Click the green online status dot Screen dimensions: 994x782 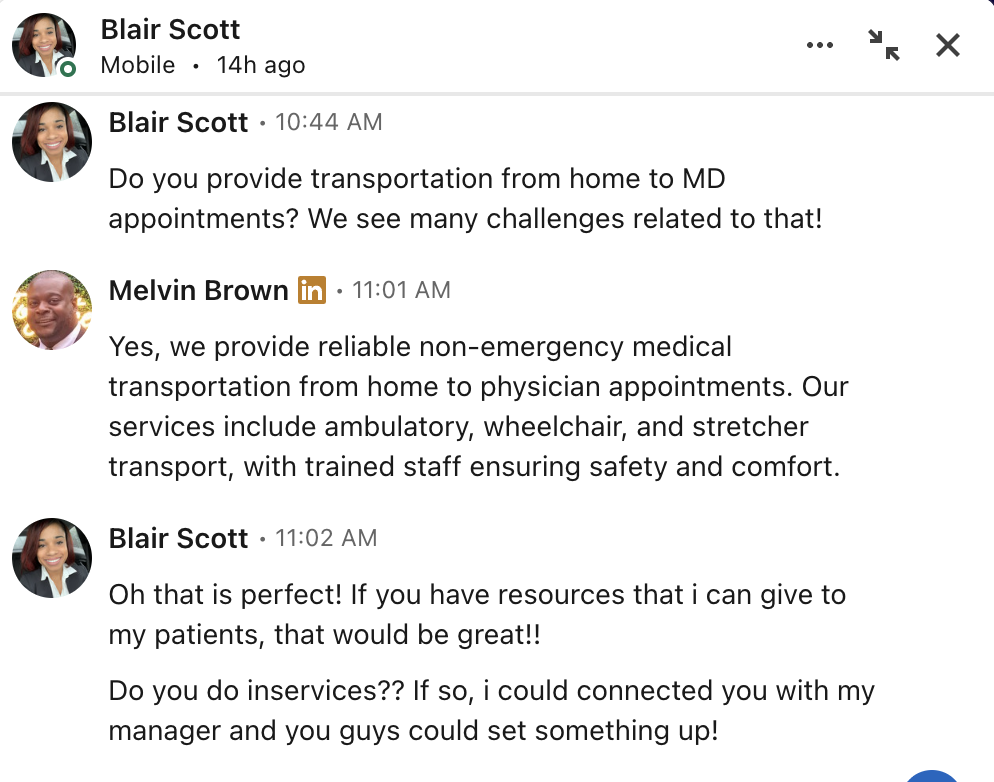pos(67,68)
